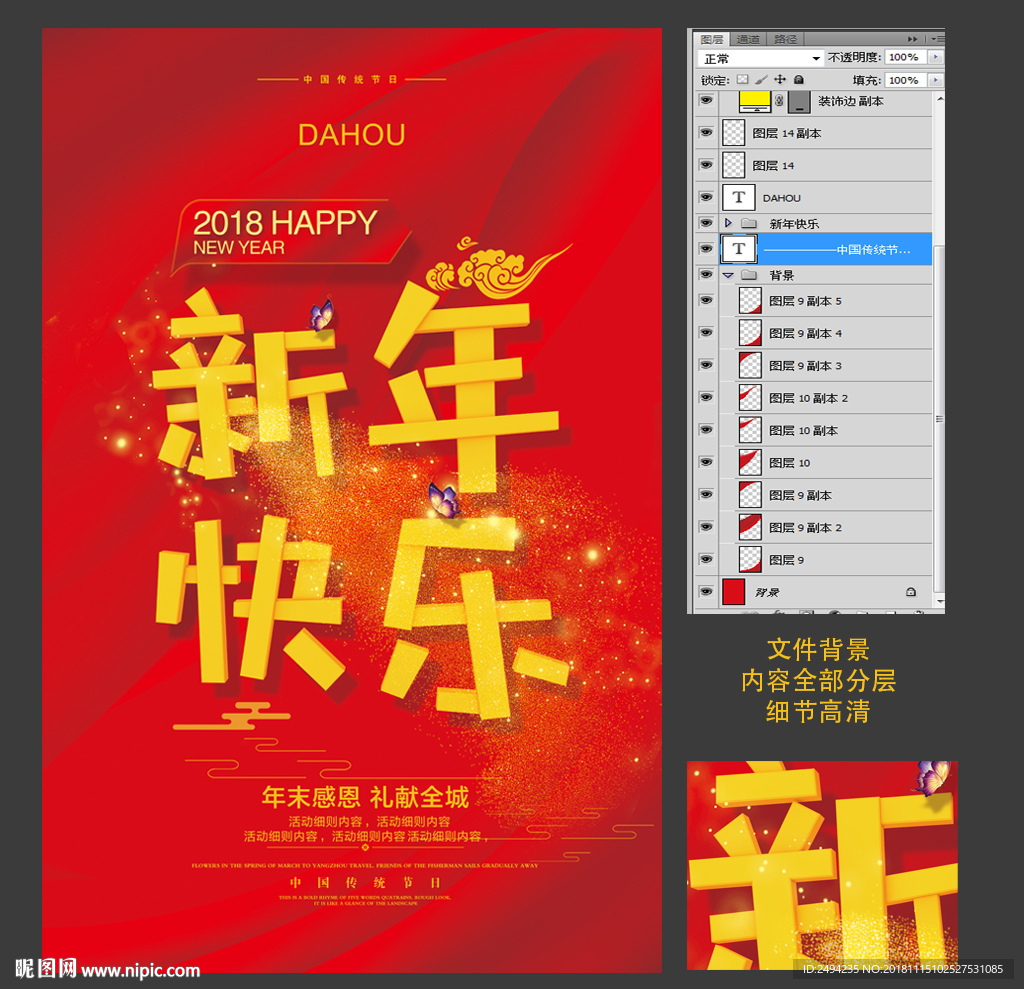Click the T text icon of DAHOU layer
This screenshot has height=989, width=1024.
click(x=739, y=197)
